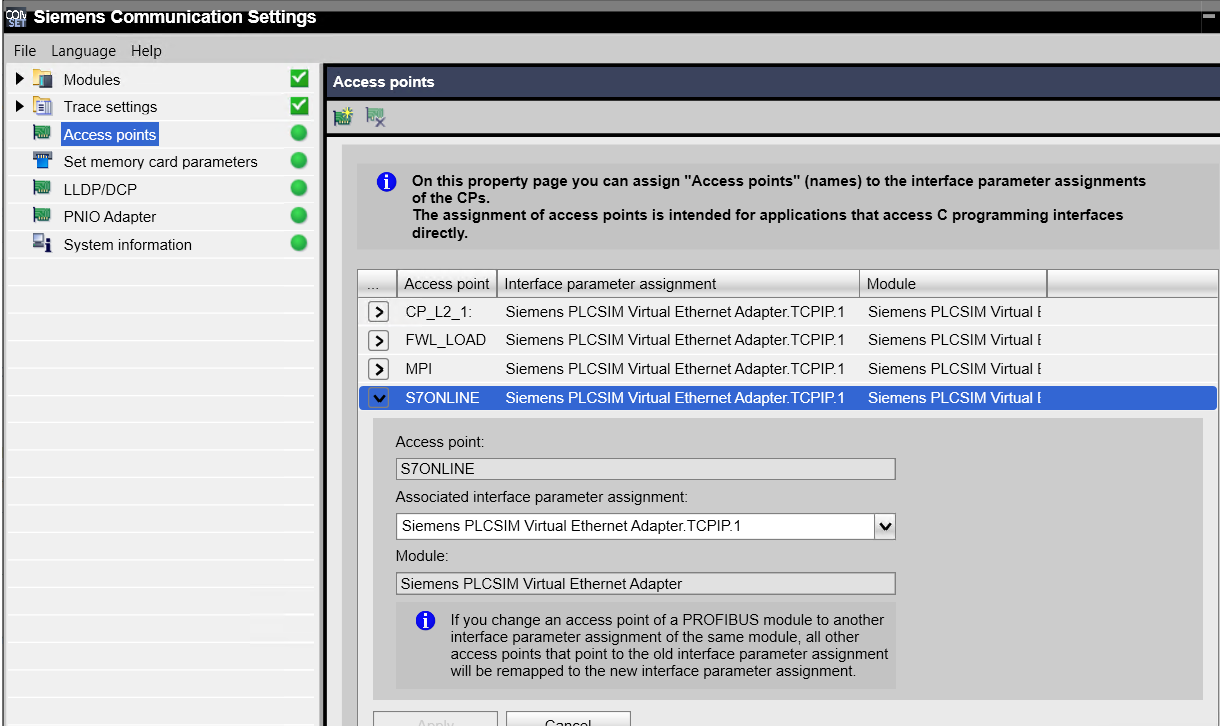Viewport: 1220px width, 726px height.
Task: Select Access points in the navigation tree
Action: pos(110,134)
